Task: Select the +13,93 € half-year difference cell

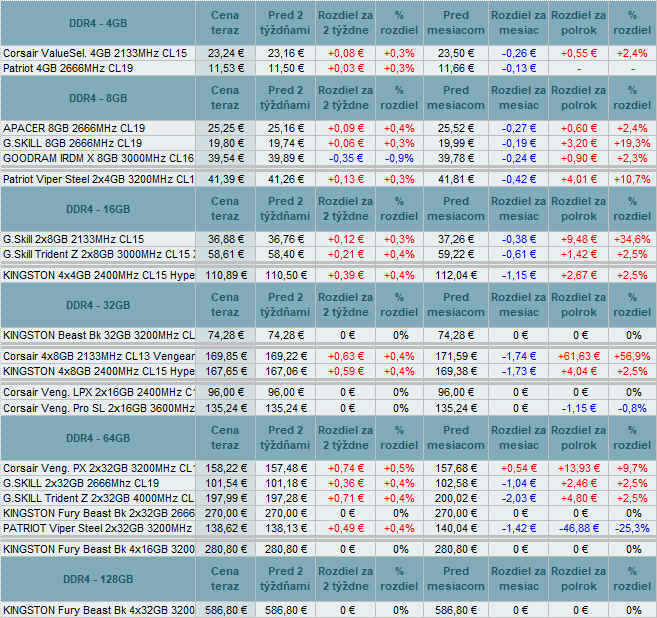Action: pyautogui.click(x=579, y=468)
